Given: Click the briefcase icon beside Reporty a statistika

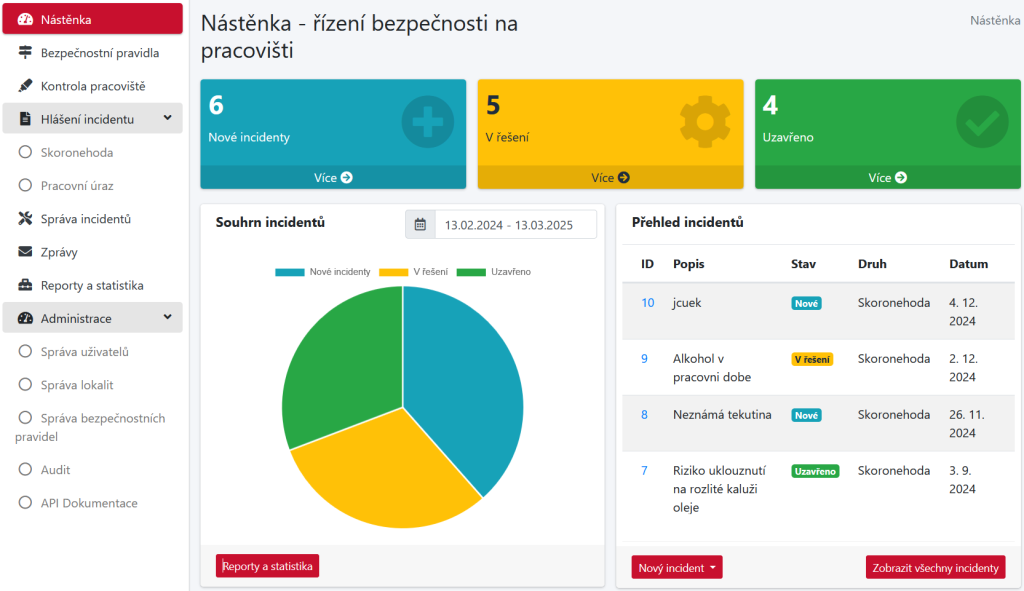Looking at the screenshot, I should [25, 286].
